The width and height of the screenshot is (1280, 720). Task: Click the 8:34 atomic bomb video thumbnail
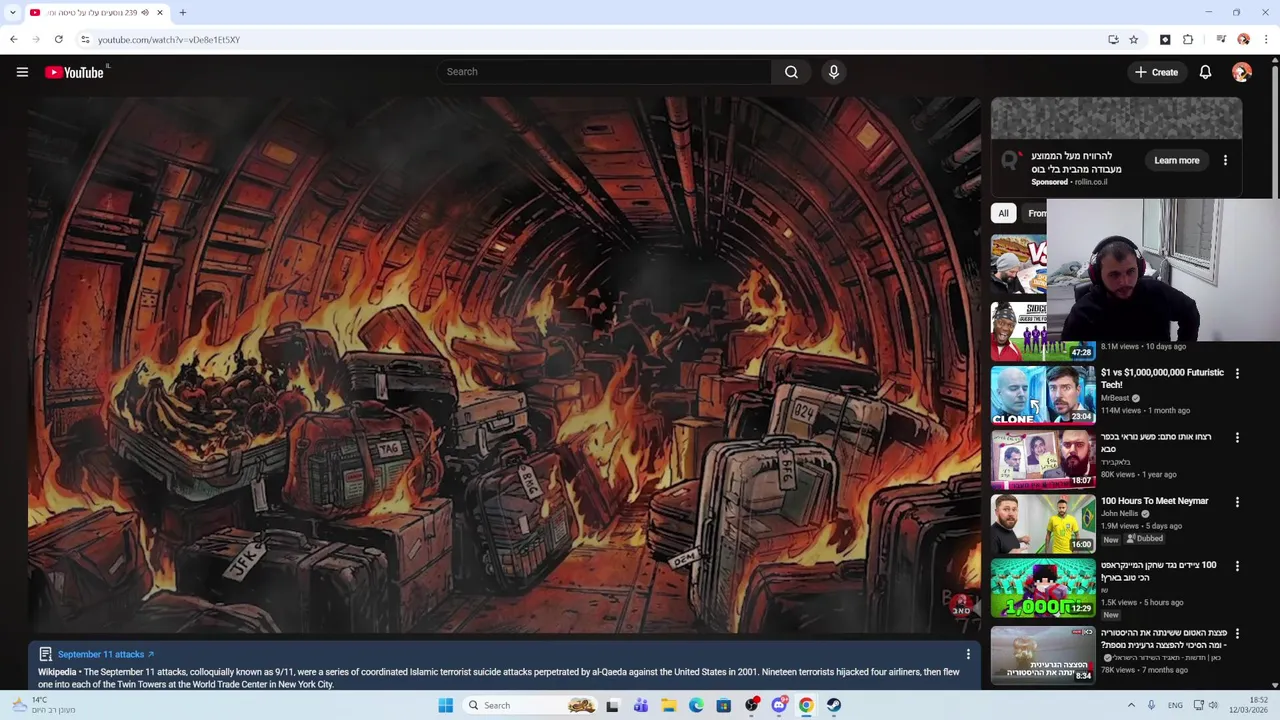(x=1043, y=654)
